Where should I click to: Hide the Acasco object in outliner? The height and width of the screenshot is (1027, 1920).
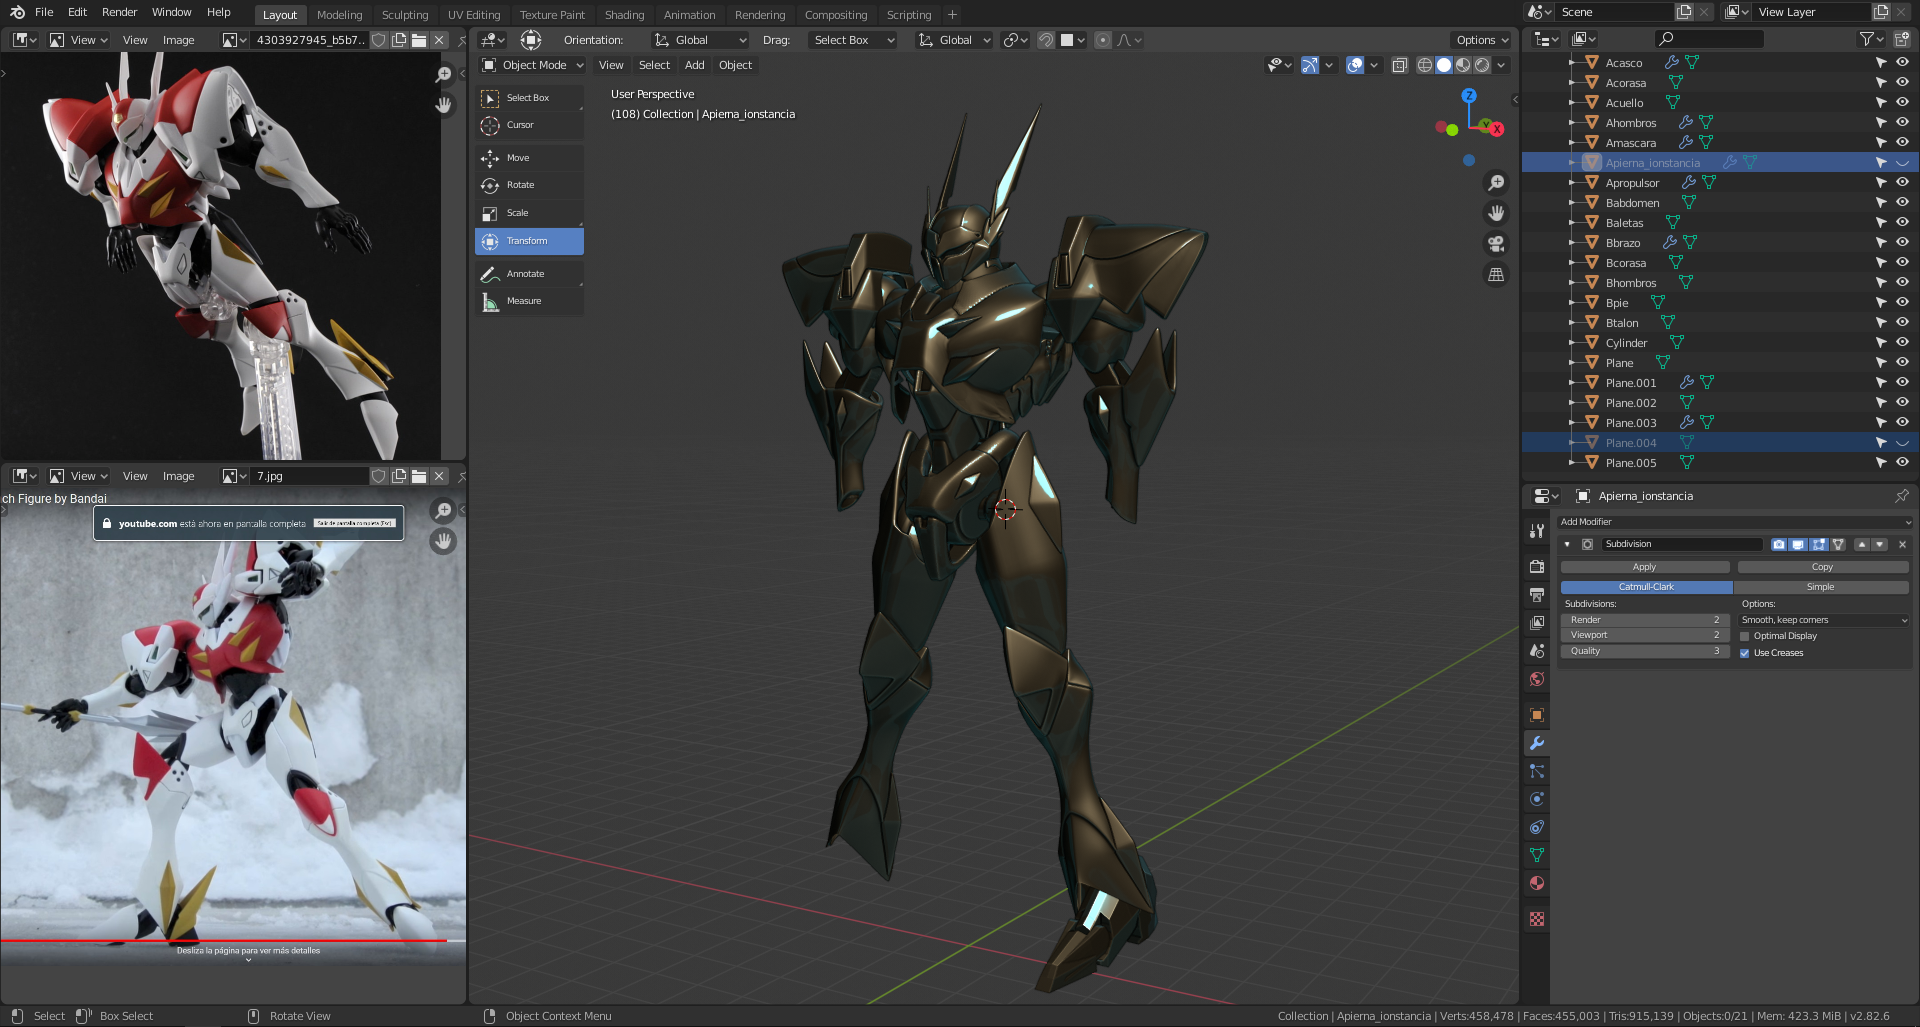pos(1902,62)
